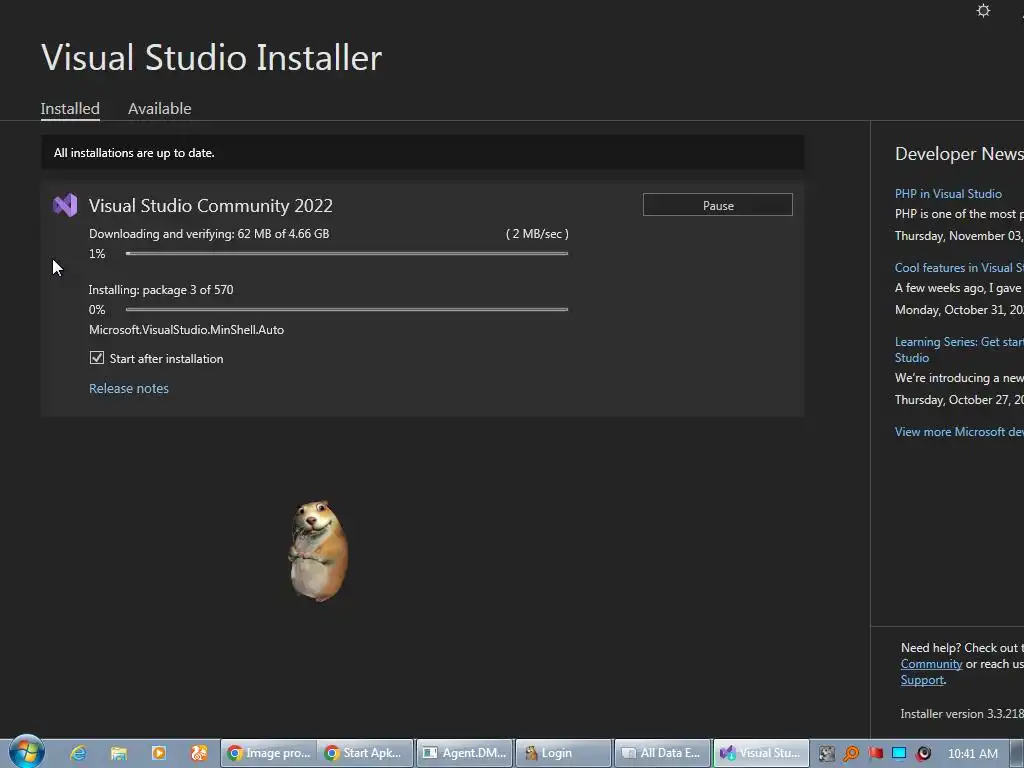1024x768 pixels.
Task: Click 'Microsoft.VisualStudio.MinShell.Auto' package name
Action: click(x=186, y=330)
